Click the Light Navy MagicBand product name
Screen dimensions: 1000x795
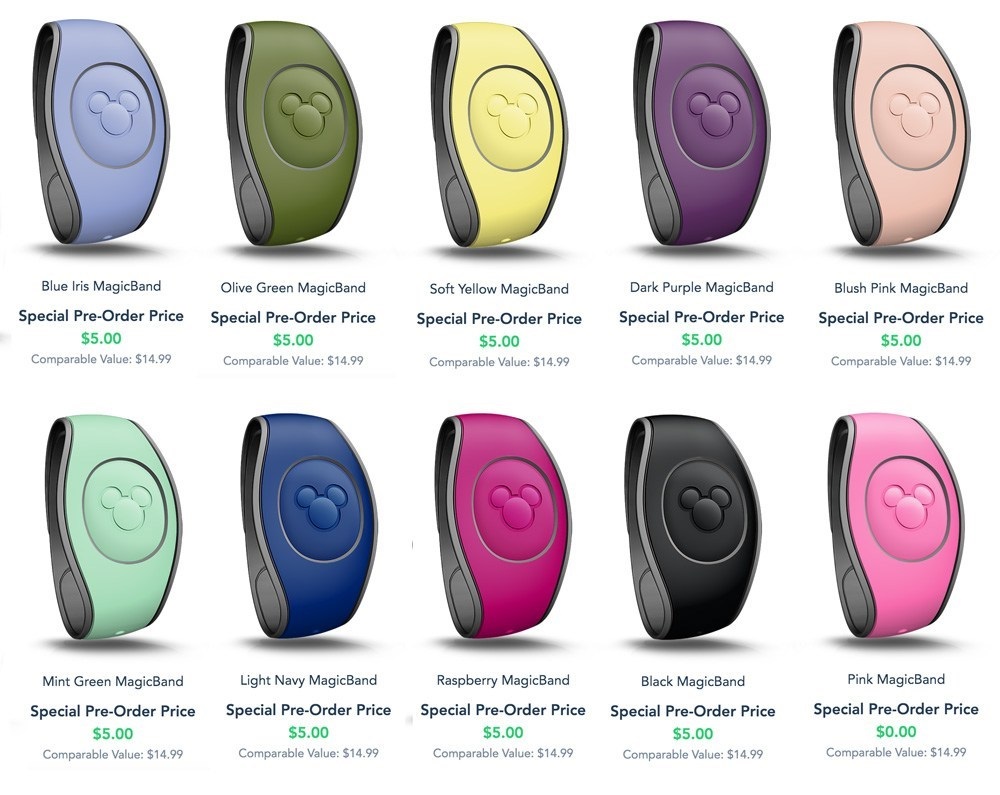click(309, 680)
